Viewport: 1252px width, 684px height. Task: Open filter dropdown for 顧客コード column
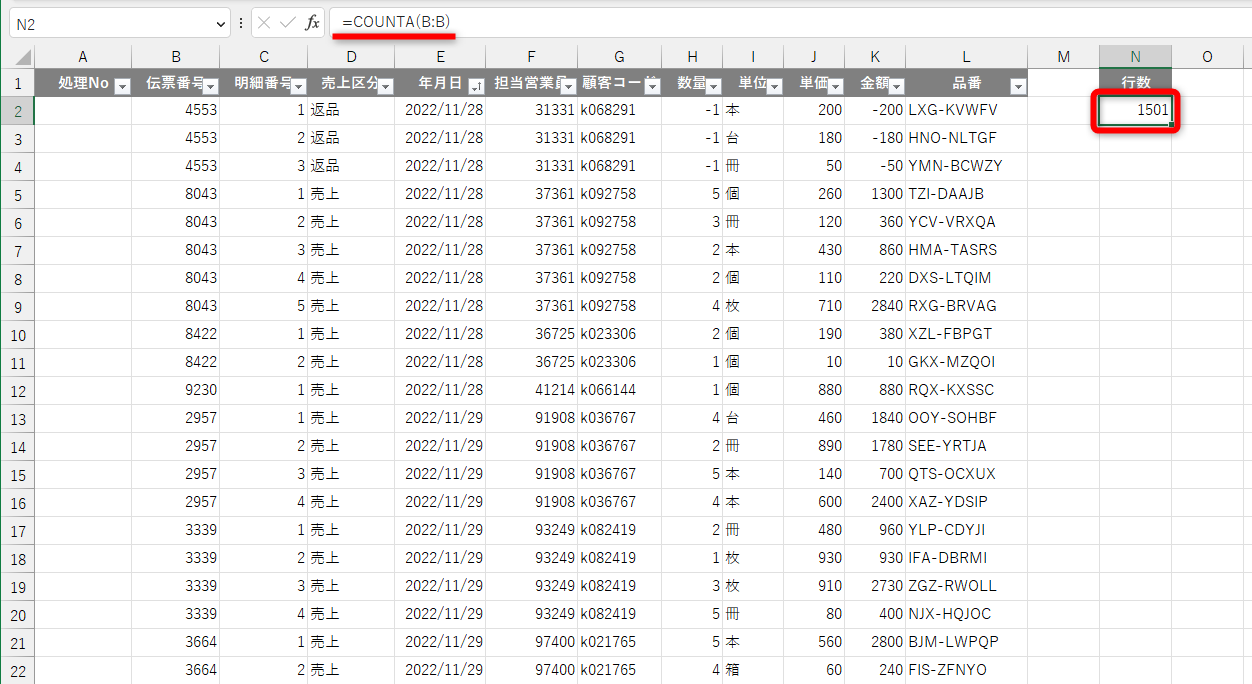(x=652, y=86)
